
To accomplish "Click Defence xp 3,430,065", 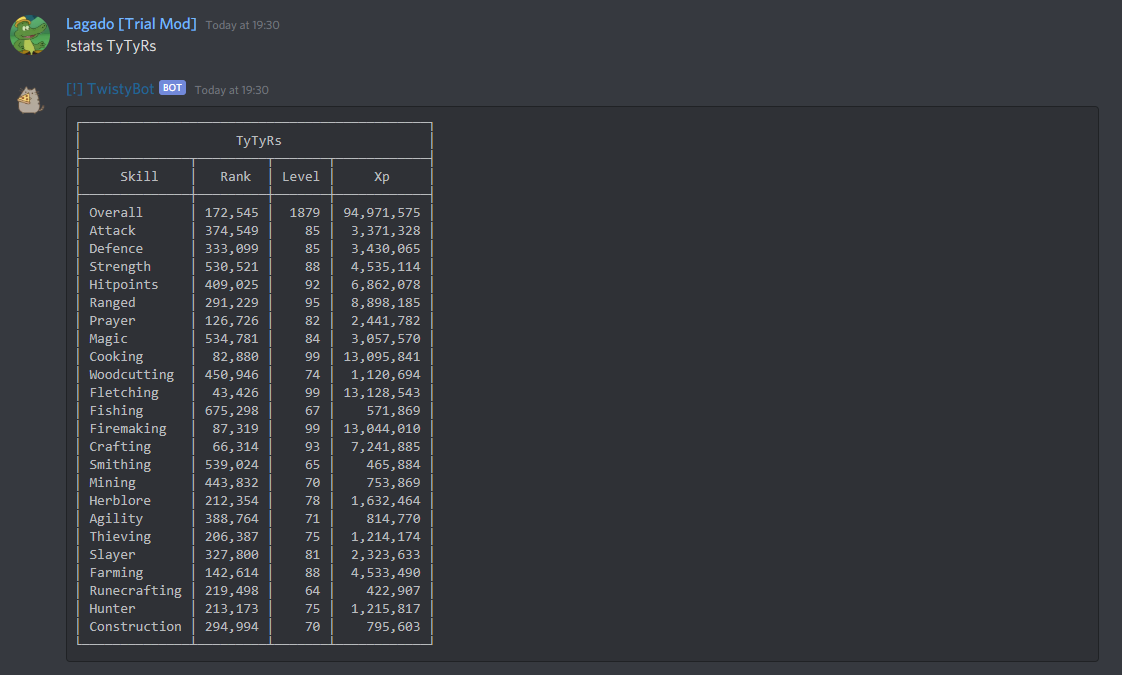I will 386,248.
